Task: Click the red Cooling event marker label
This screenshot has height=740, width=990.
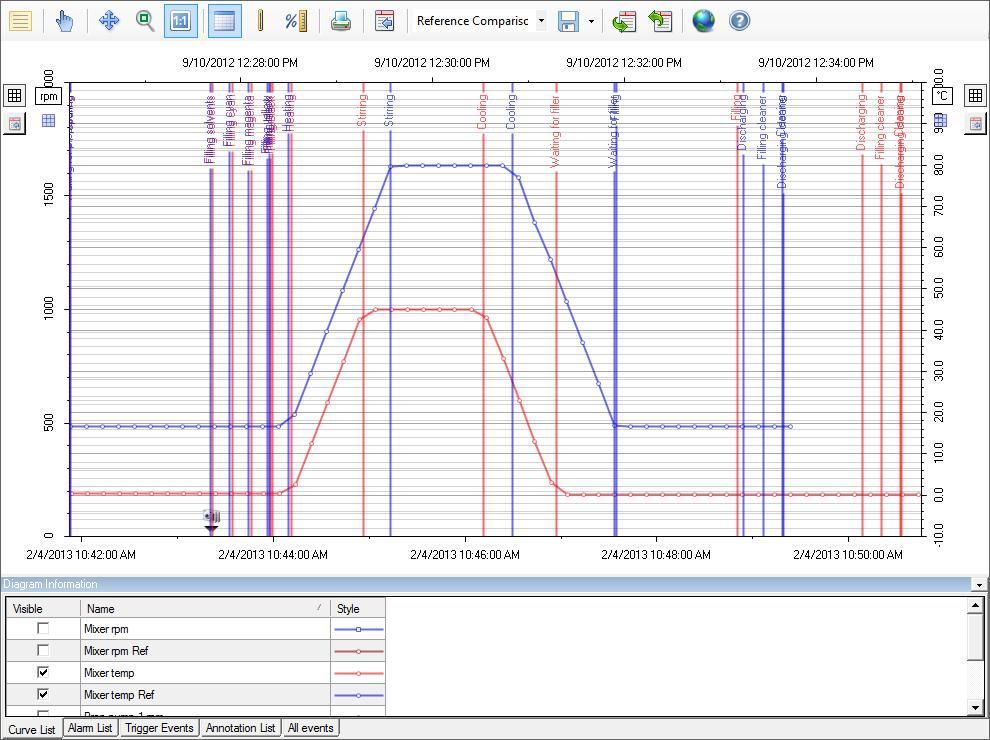Action: pos(482,112)
